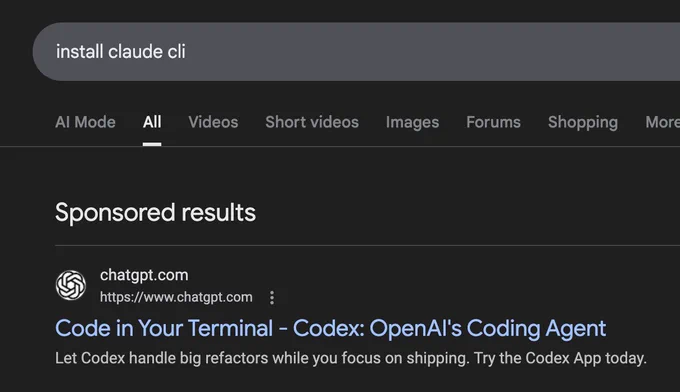
Task: Switch to the Forums tab
Action: coord(493,122)
